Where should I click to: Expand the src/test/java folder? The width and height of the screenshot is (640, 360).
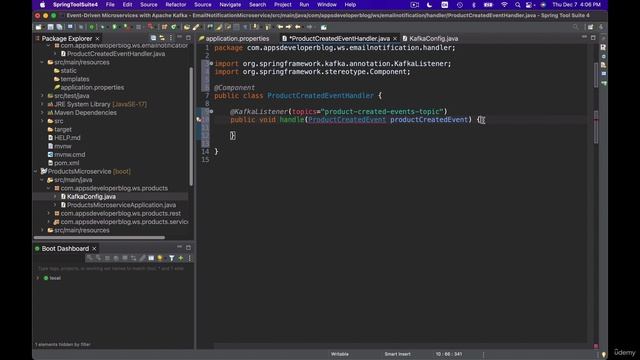coord(42,96)
